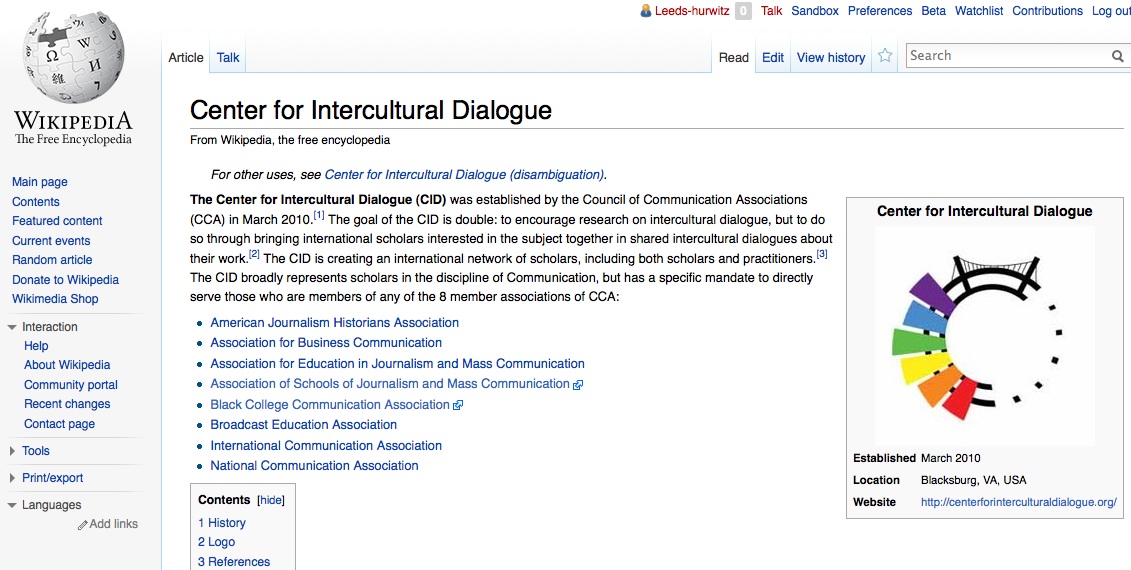The height and width of the screenshot is (570, 1131).
Task: Open the View history tab
Action: pyautogui.click(x=830, y=57)
